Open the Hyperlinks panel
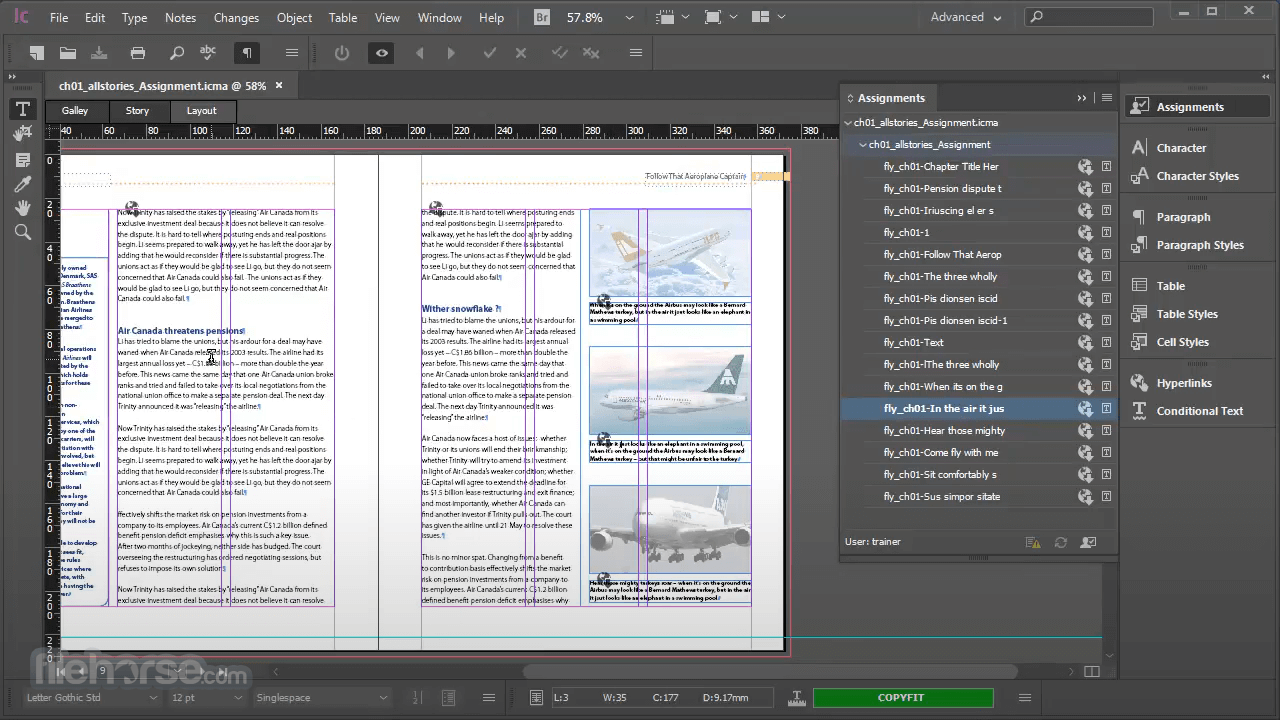Viewport: 1280px width, 720px height. point(1183,383)
